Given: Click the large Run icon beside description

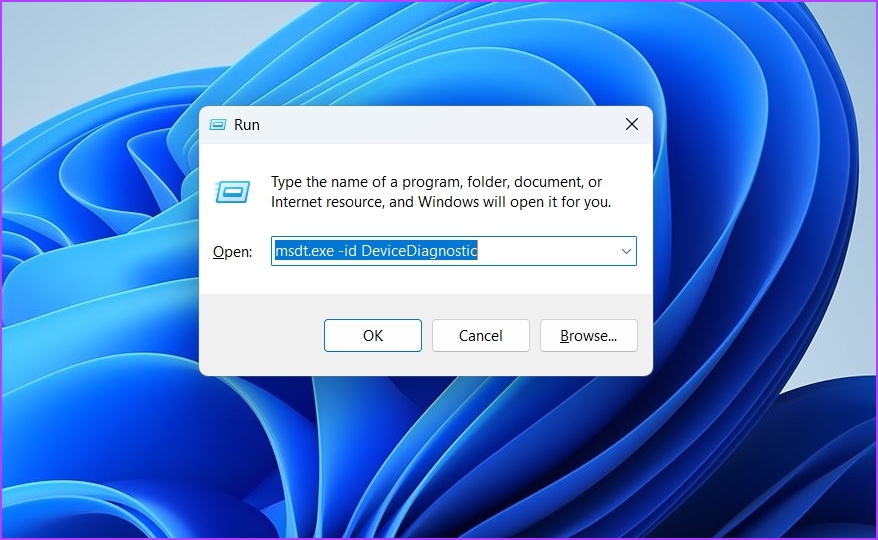Looking at the screenshot, I should click(232, 192).
